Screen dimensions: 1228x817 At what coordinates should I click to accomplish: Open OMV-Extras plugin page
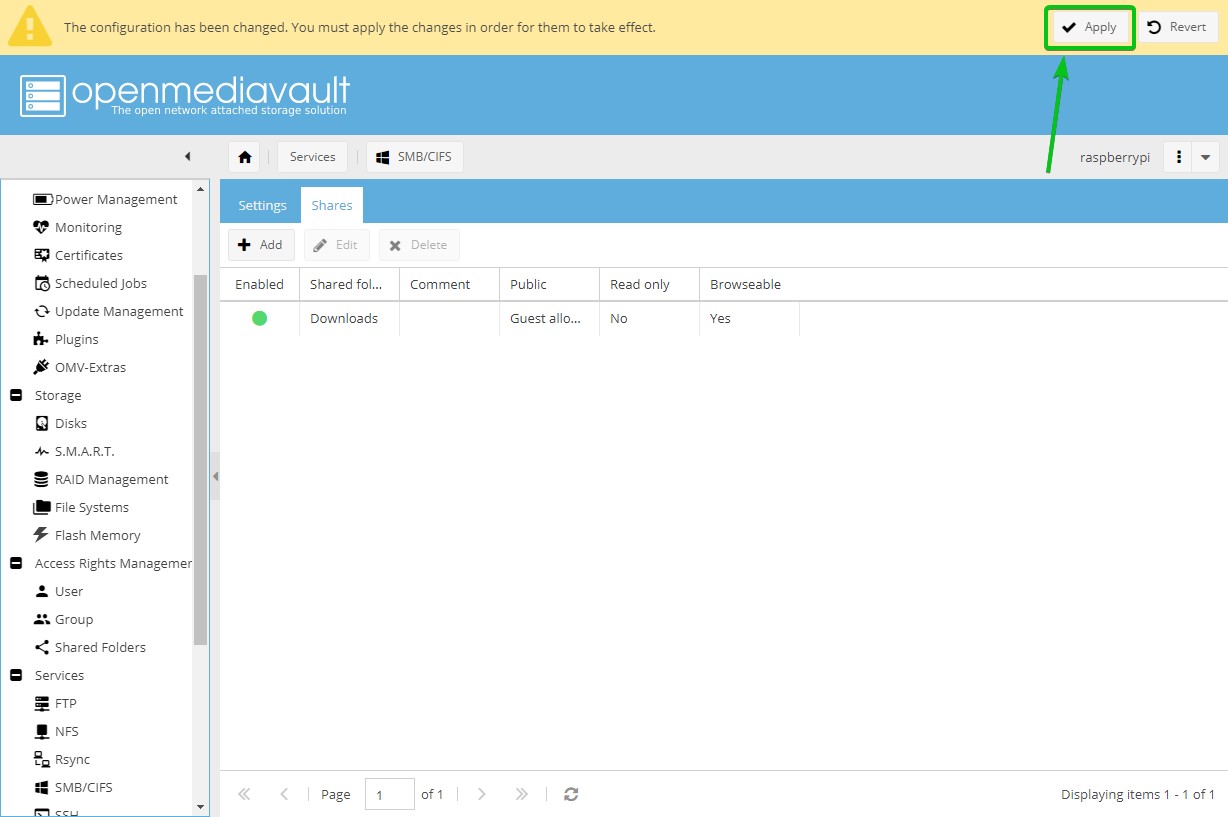click(x=90, y=367)
